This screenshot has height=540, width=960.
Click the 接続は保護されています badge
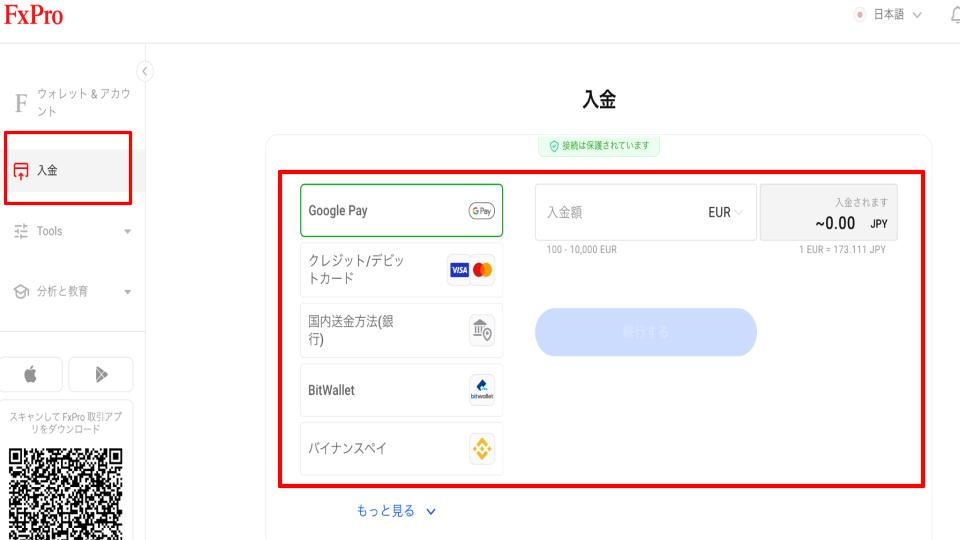point(599,146)
